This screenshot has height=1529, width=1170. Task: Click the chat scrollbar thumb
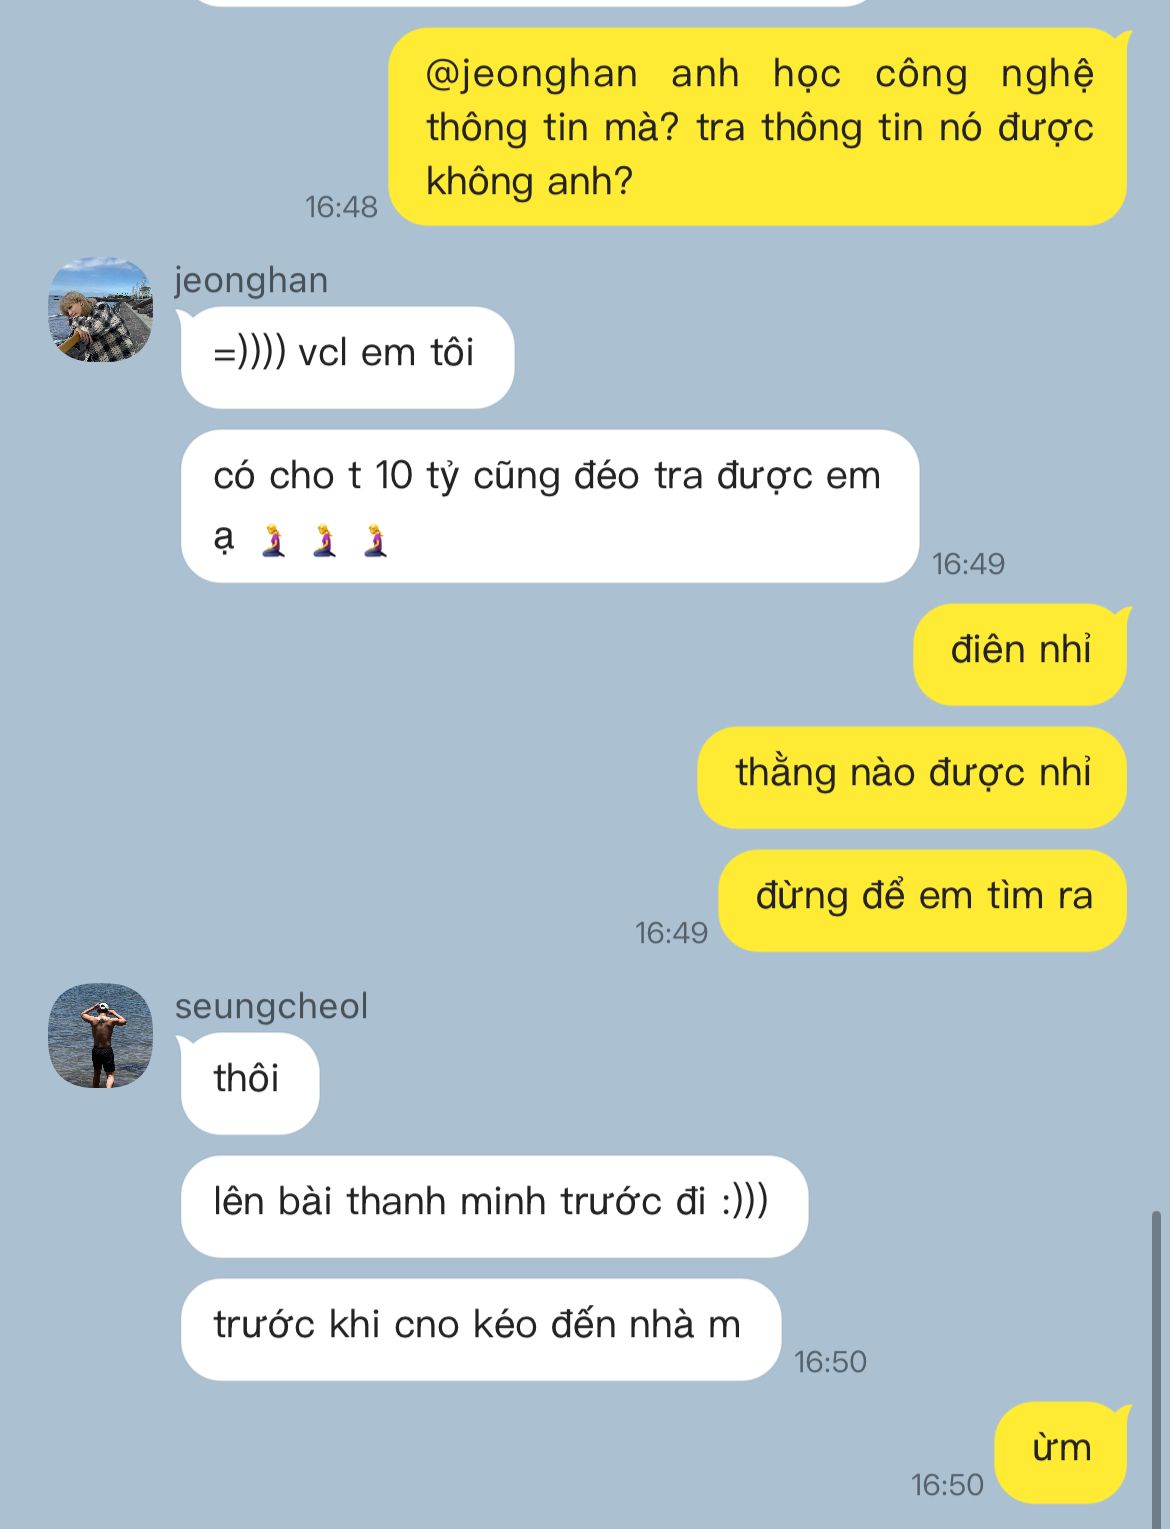tap(1157, 1368)
